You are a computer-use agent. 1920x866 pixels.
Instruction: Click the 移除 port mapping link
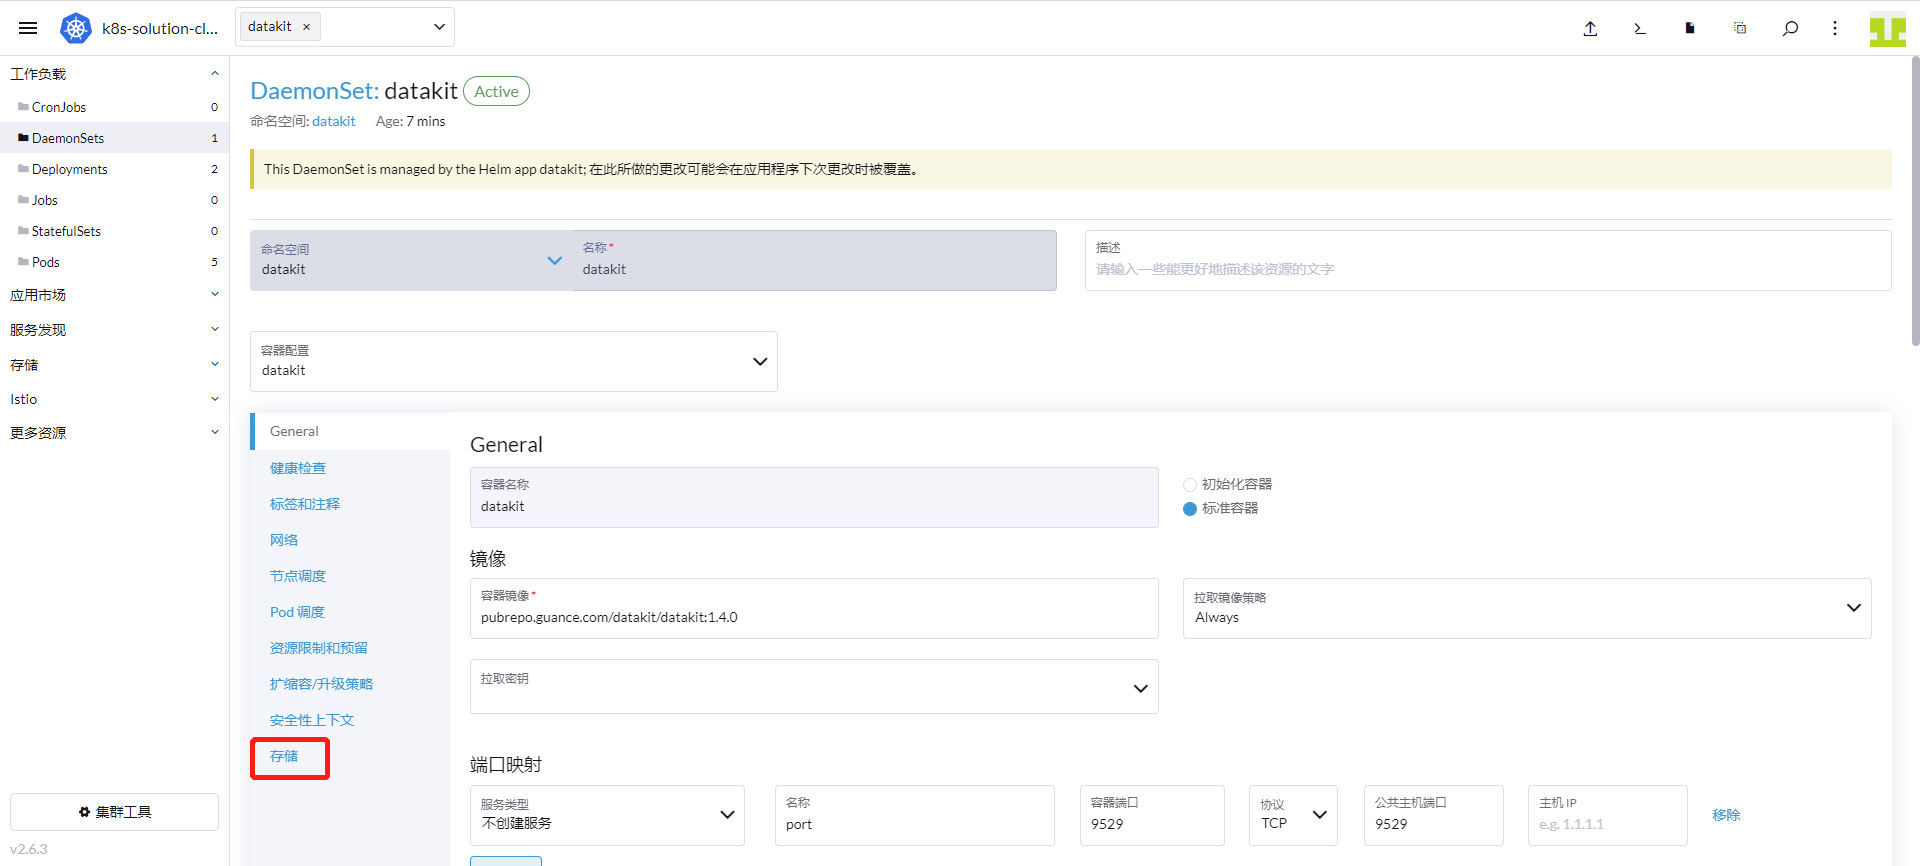pyautogui.click(x=1726, y=815)
